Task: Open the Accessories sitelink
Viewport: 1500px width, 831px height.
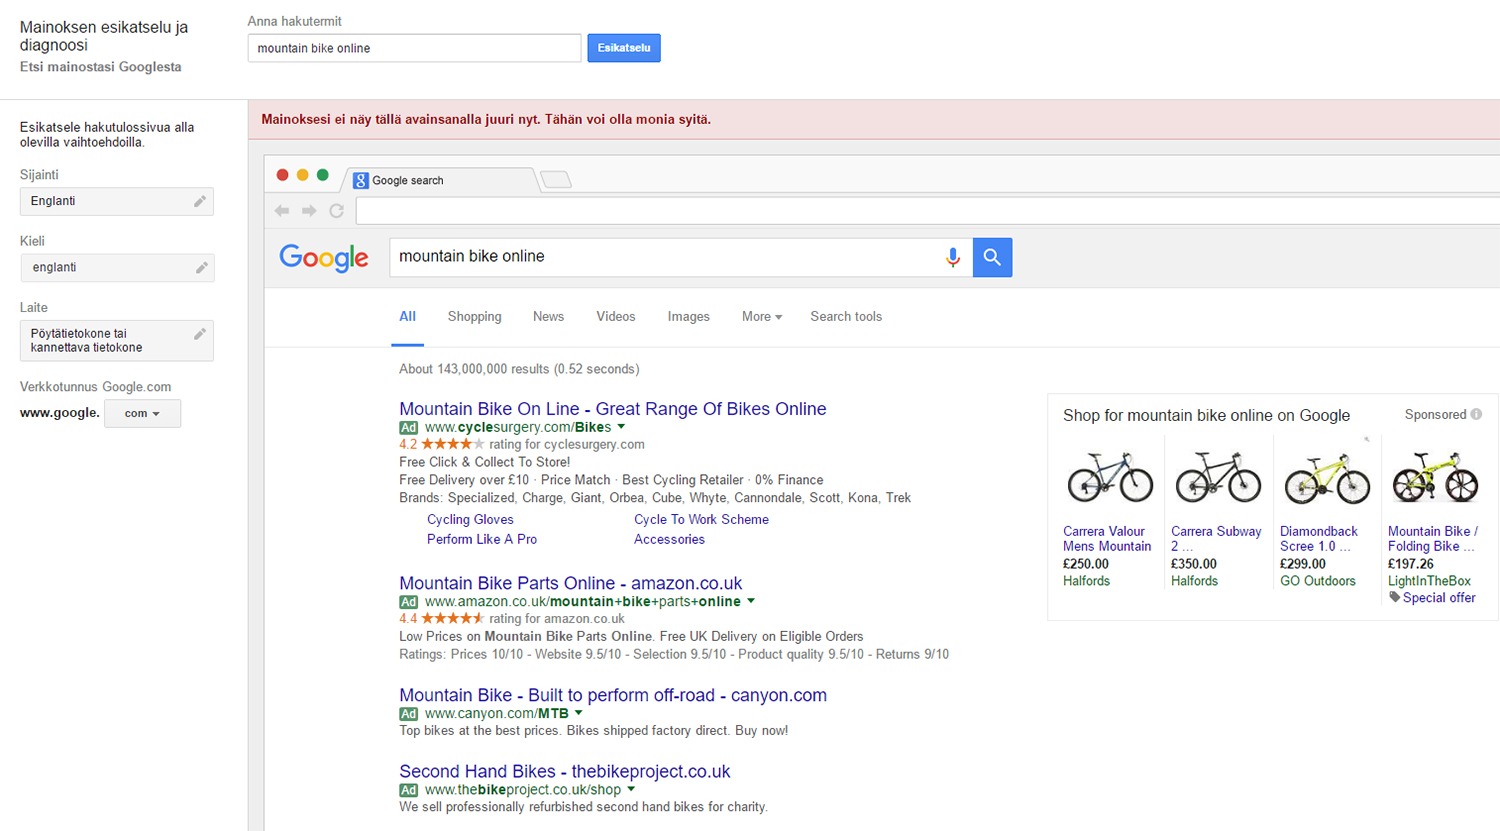Action: [x=669, y=539]
